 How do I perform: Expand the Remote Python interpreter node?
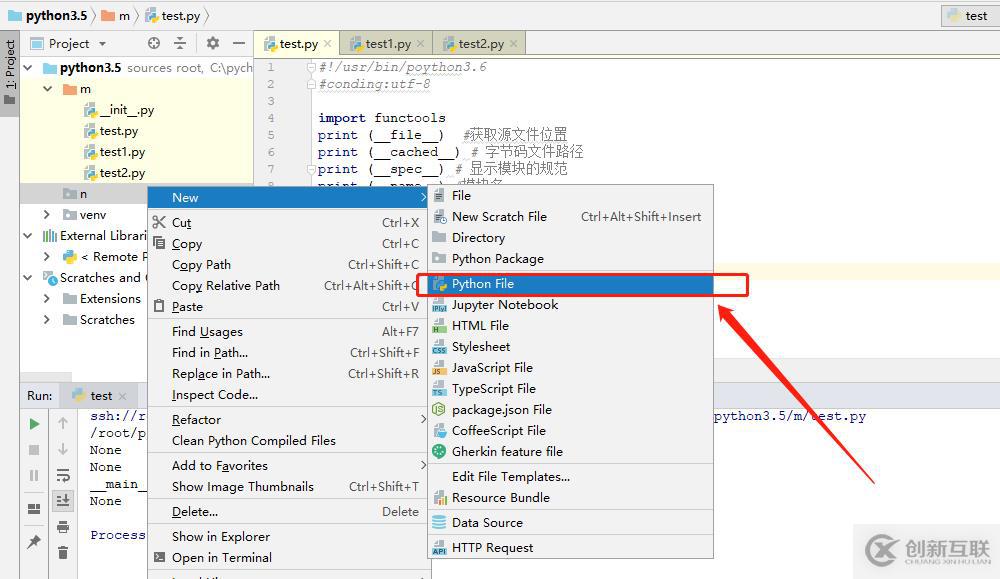pos(47,257)
